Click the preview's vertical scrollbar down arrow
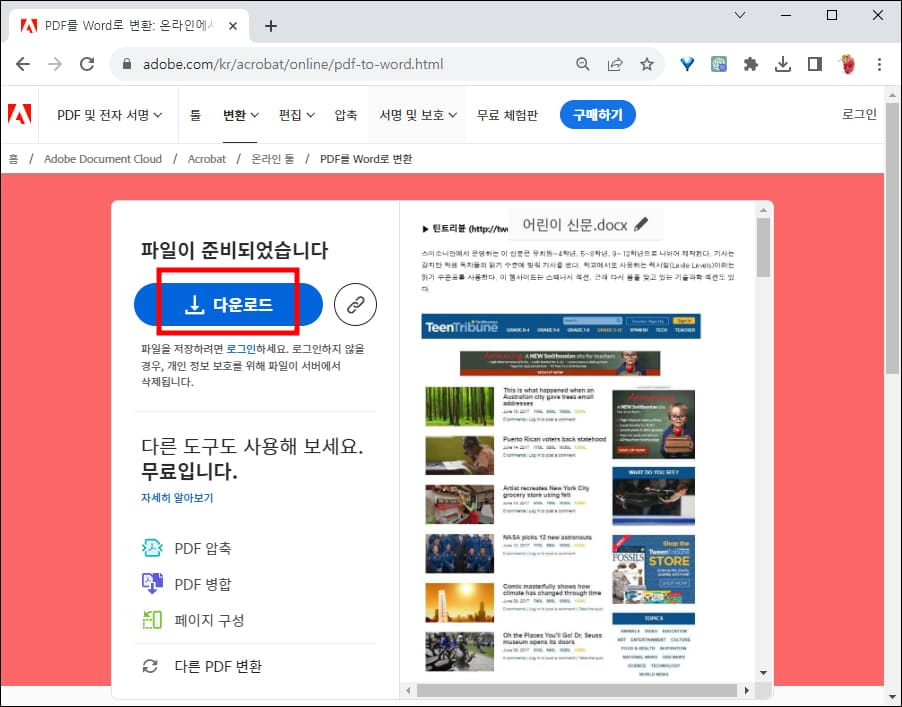 763,672
